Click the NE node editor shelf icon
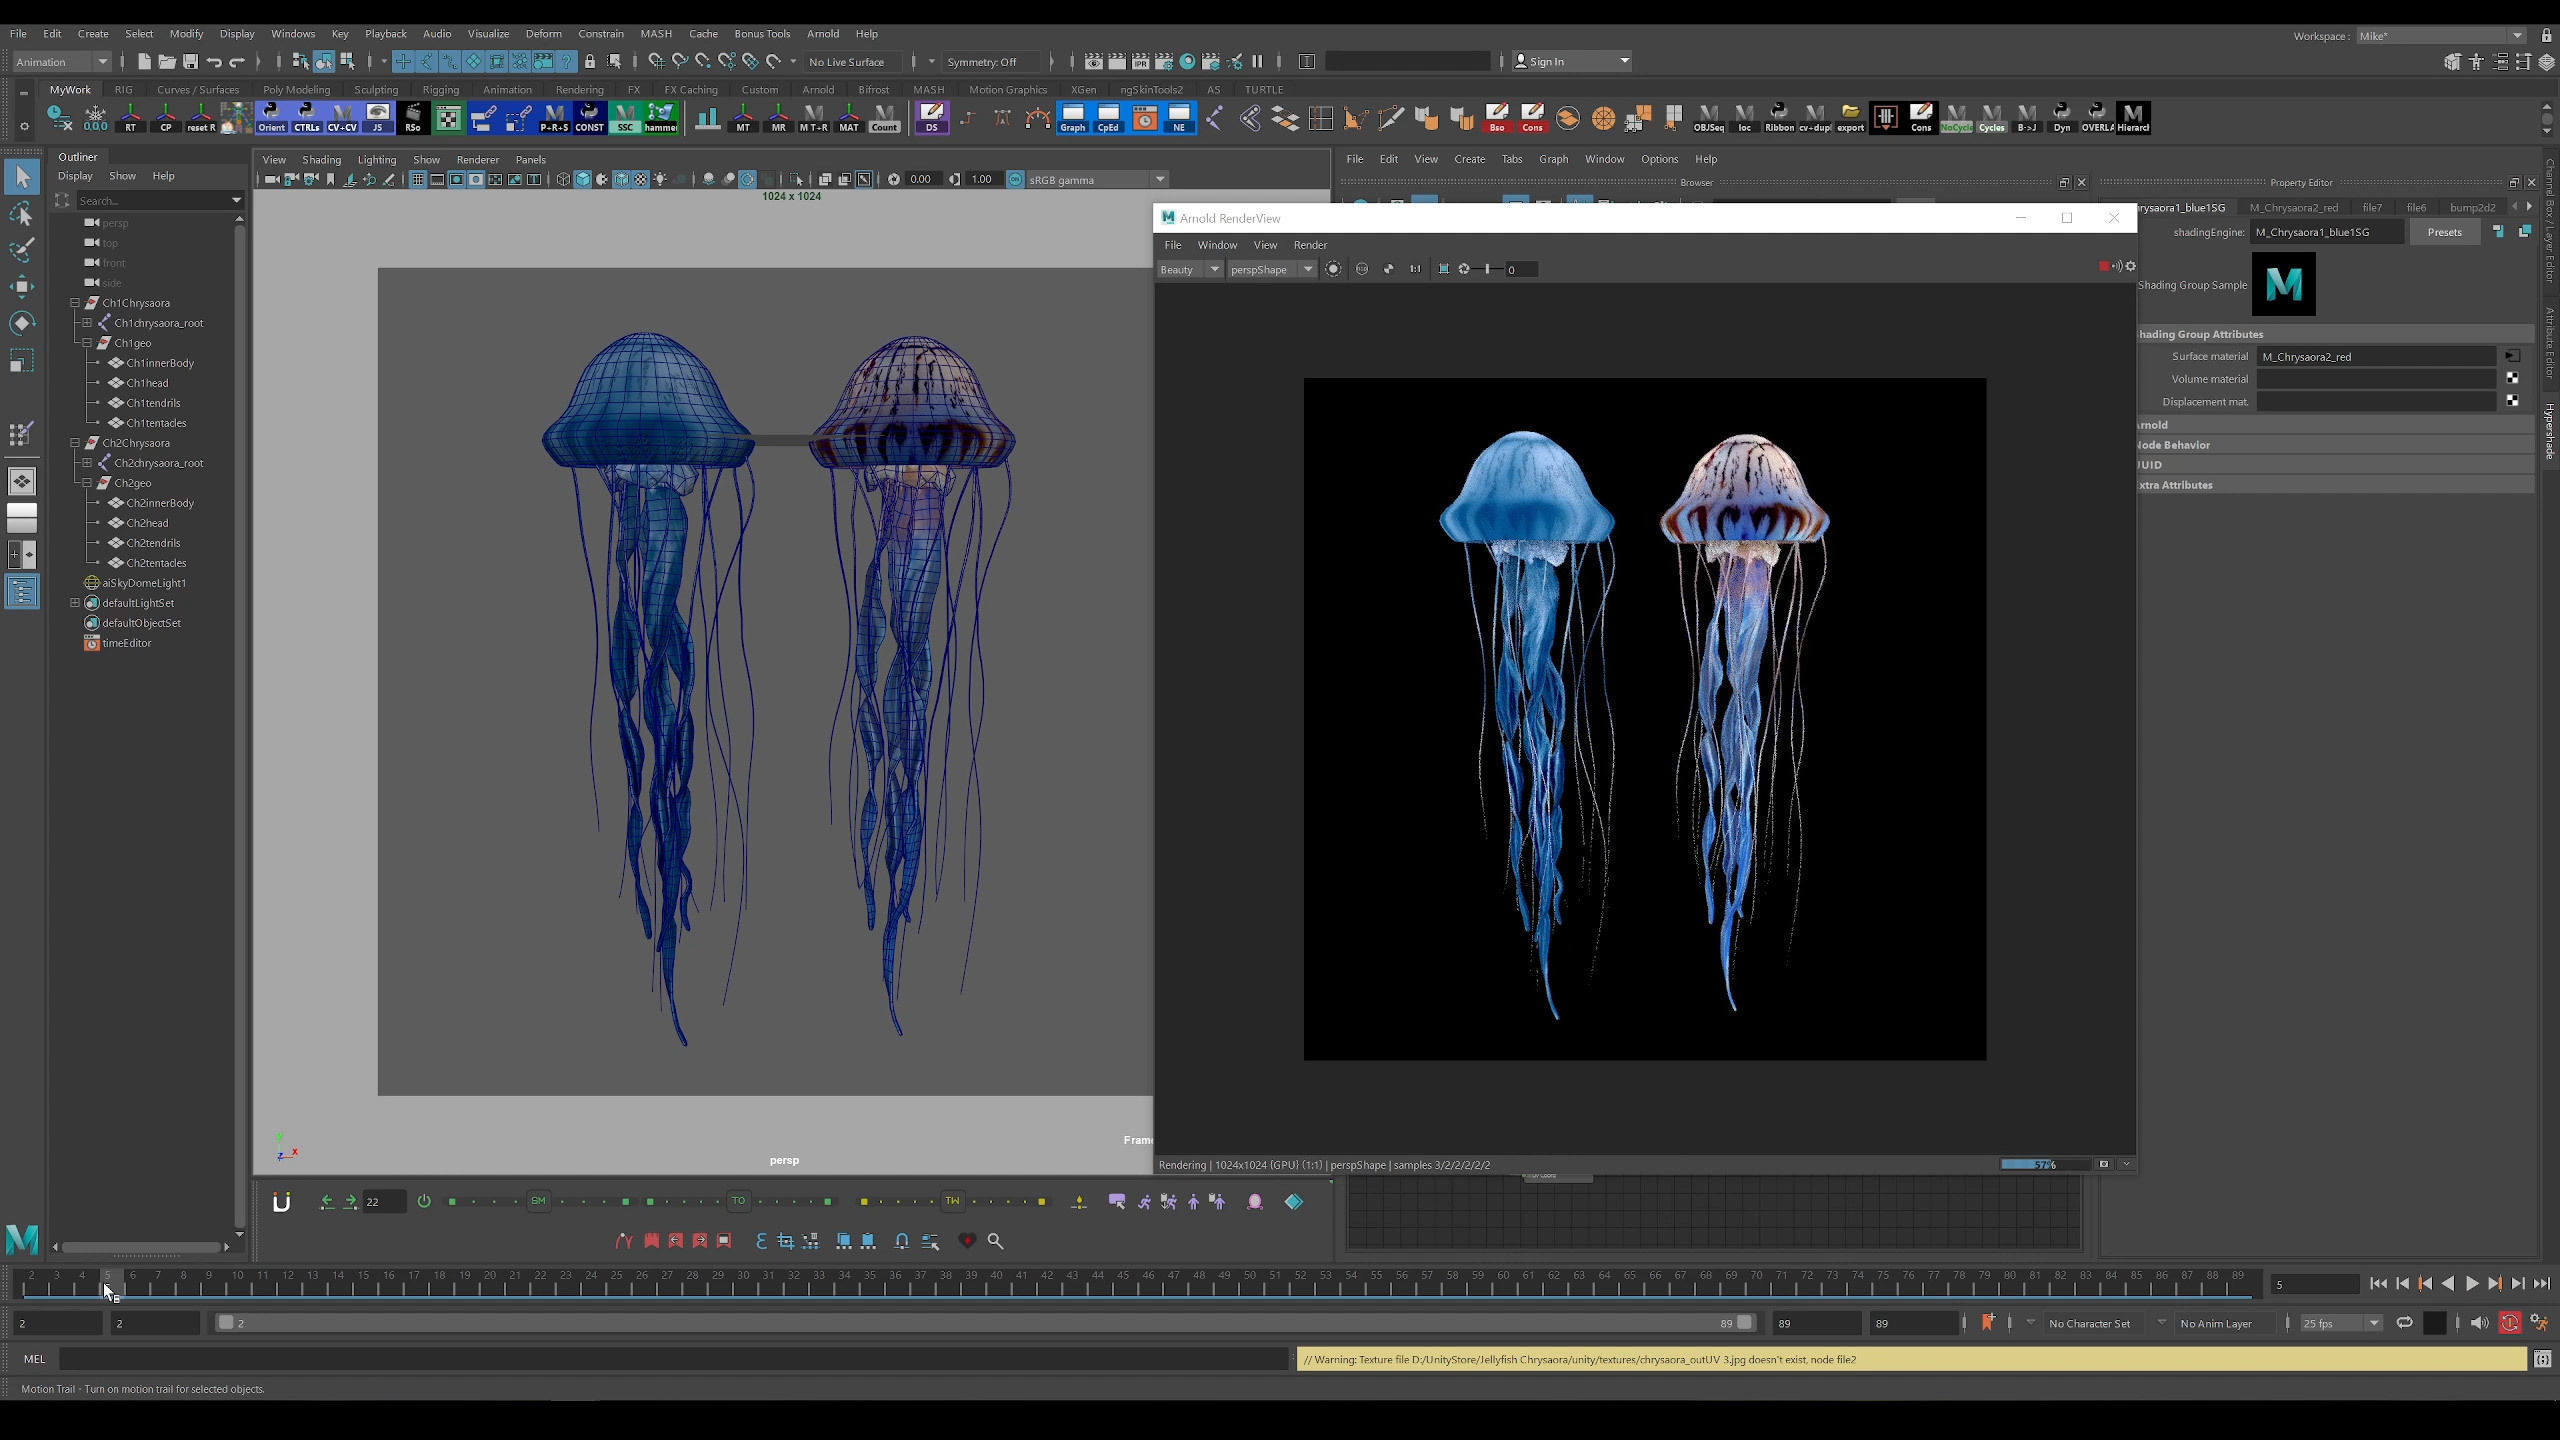The image size is (2560, 1440). (x=1179, y=117)
